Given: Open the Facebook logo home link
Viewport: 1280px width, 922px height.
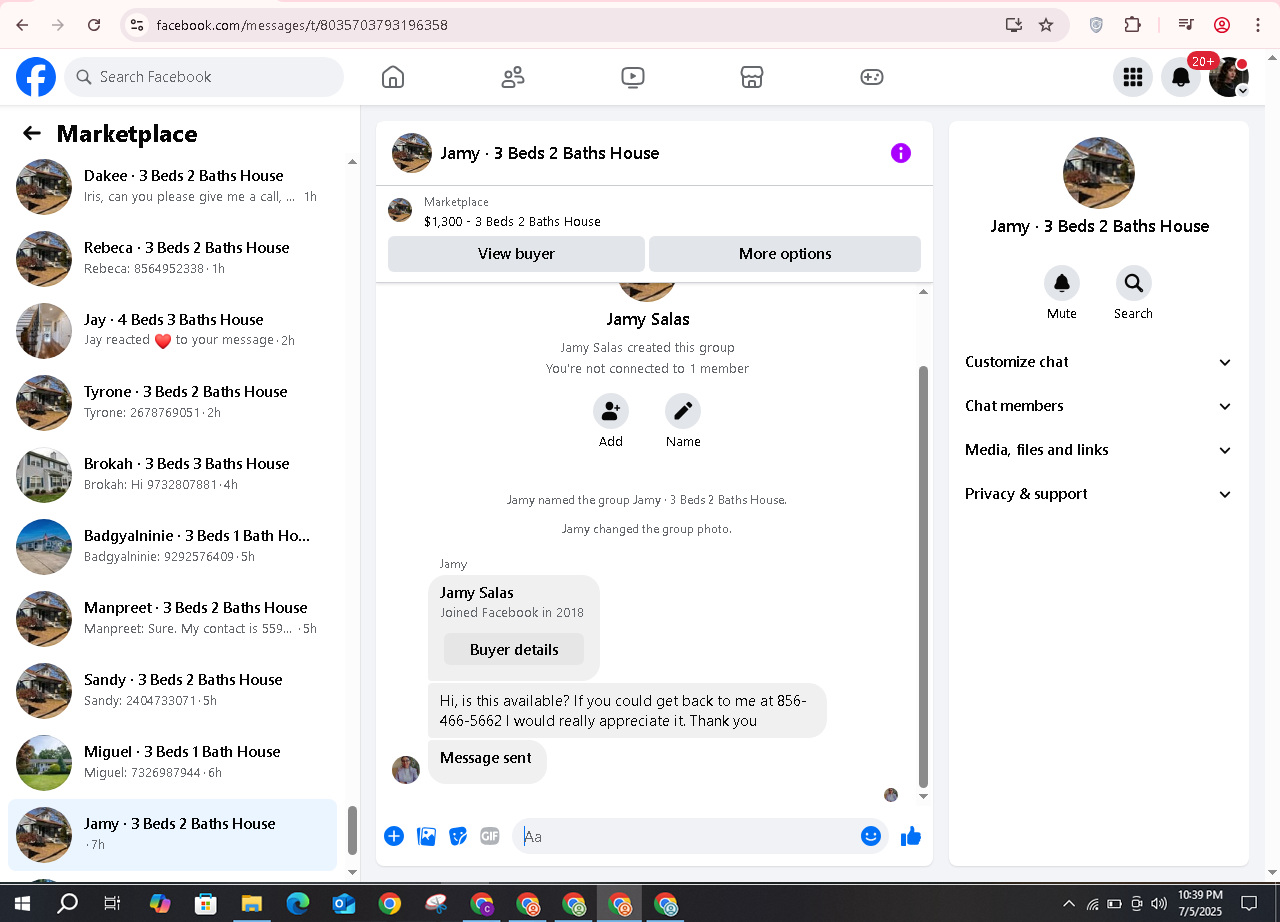Looking at the screenshot, I should pyautogui.click(x=36, y=77).
